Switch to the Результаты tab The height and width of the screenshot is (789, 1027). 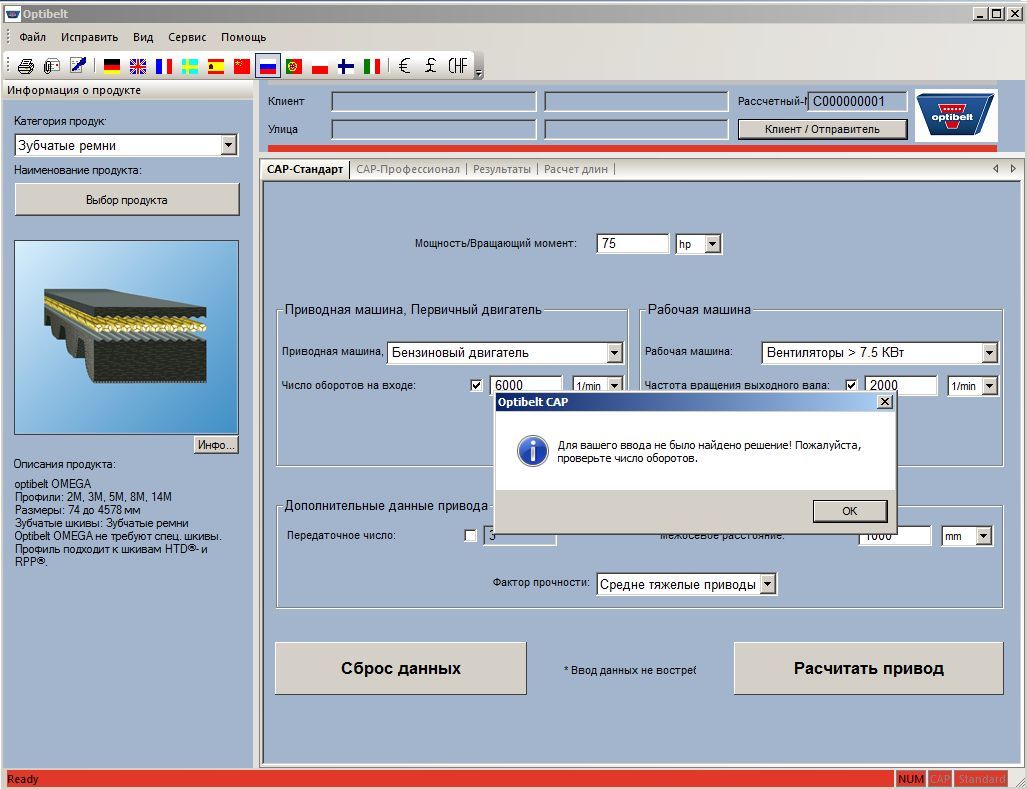[x=501, y=169]
